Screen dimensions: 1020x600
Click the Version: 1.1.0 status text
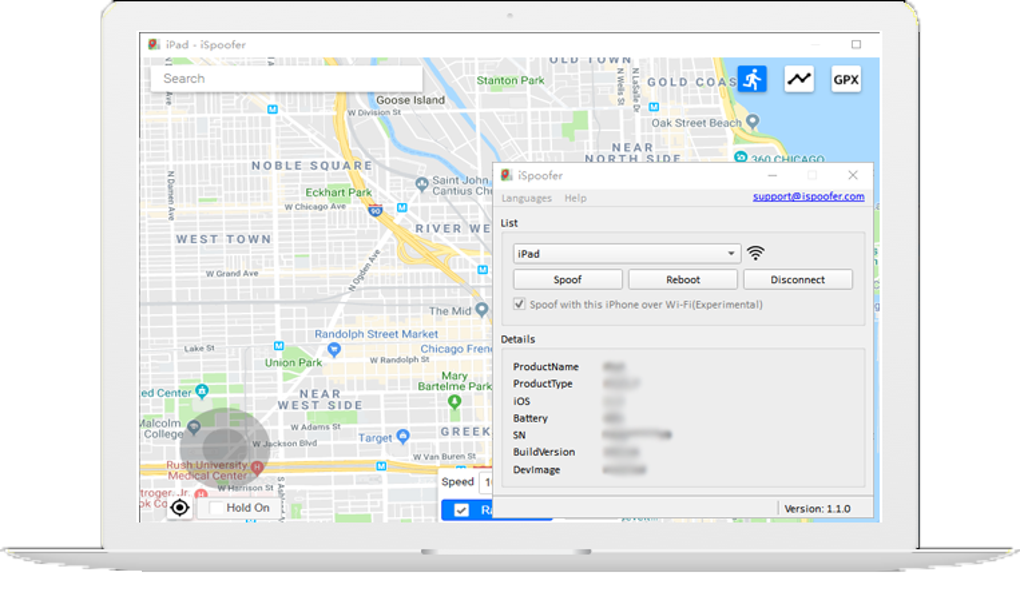point(818,509)
